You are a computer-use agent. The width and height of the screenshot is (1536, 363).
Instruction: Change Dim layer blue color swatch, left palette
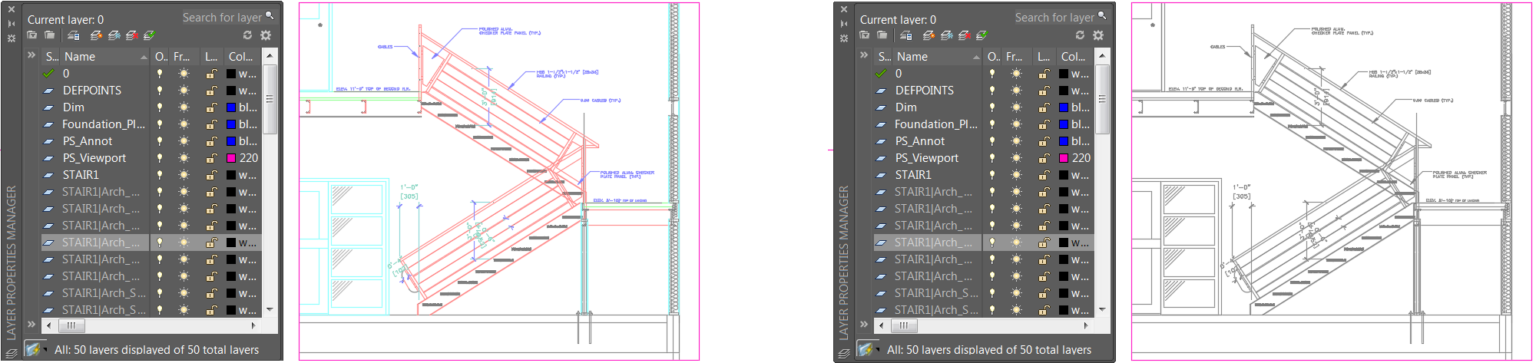[x=231, y=107]
